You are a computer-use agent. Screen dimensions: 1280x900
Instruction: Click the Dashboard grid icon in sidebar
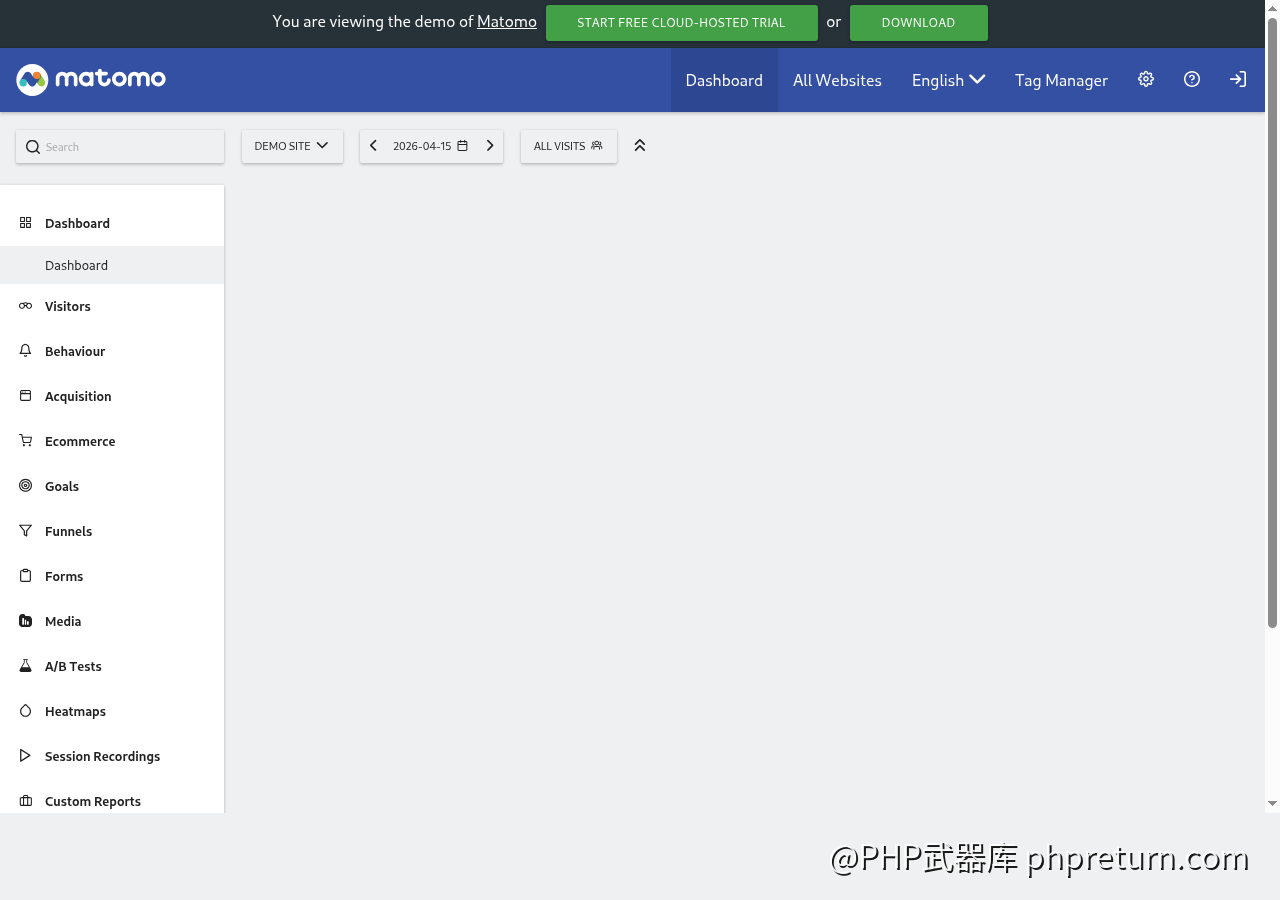click(x=26, y=223)
